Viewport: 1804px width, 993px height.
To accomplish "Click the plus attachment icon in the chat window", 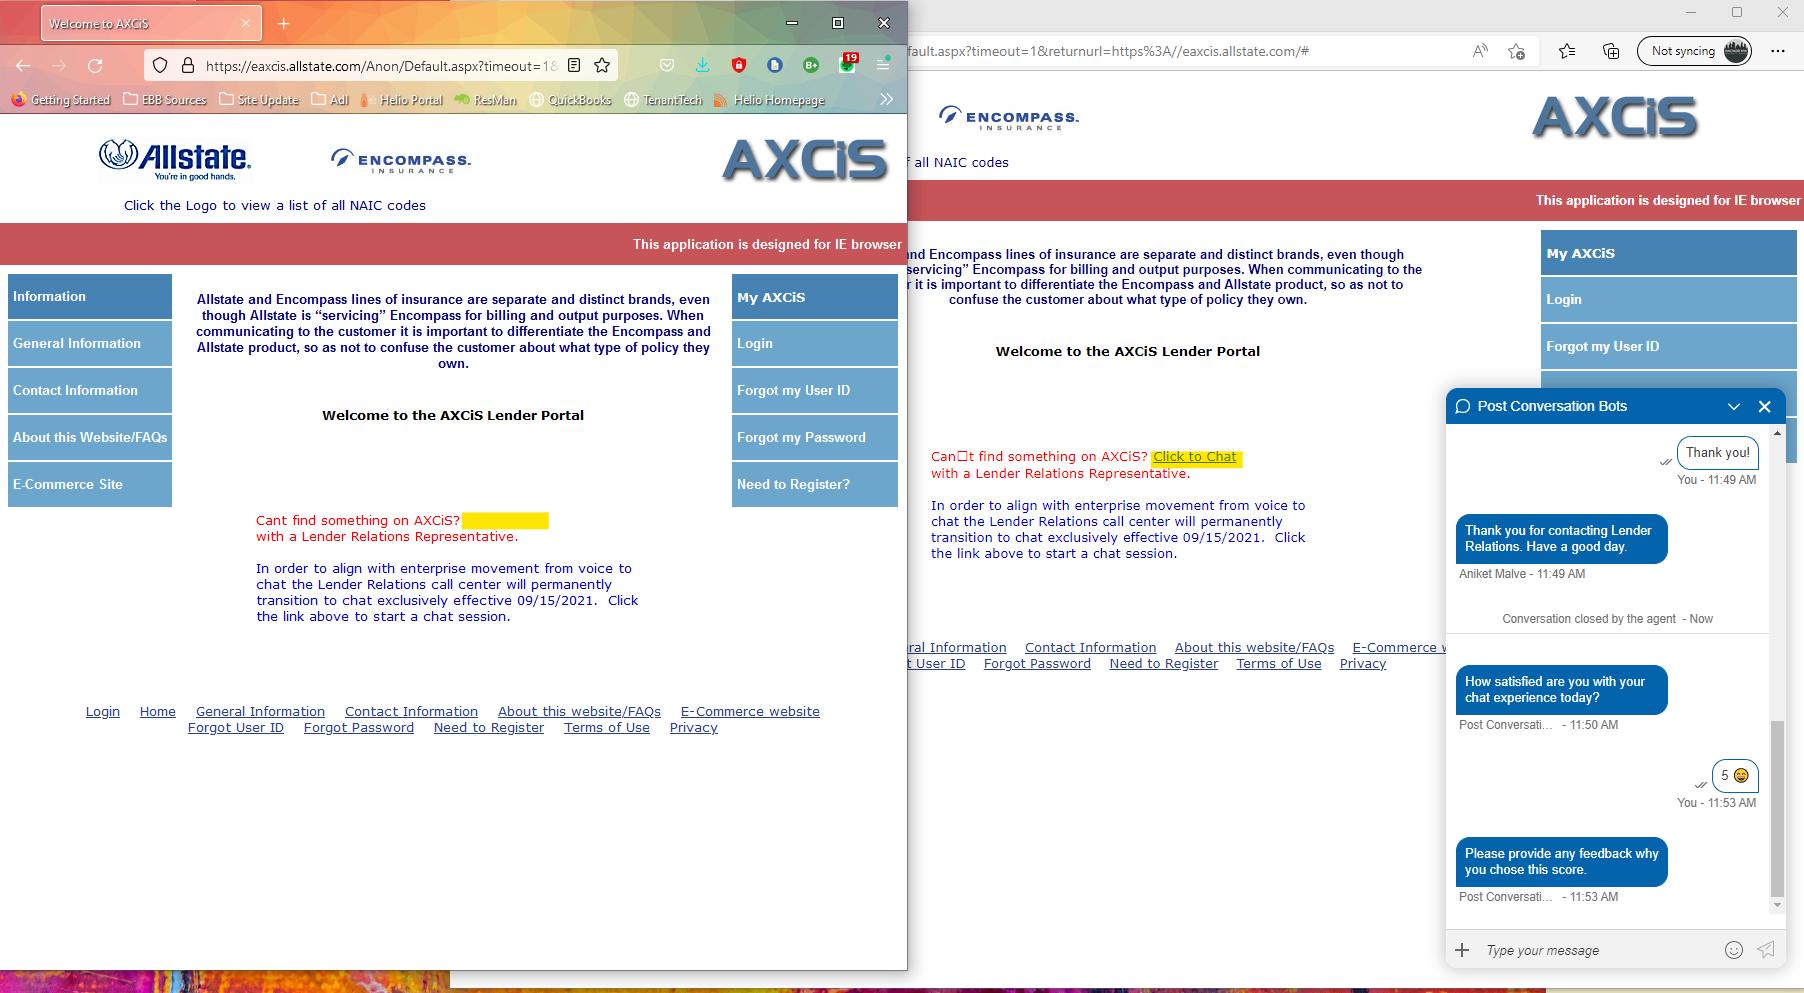I will (1462, 950).
